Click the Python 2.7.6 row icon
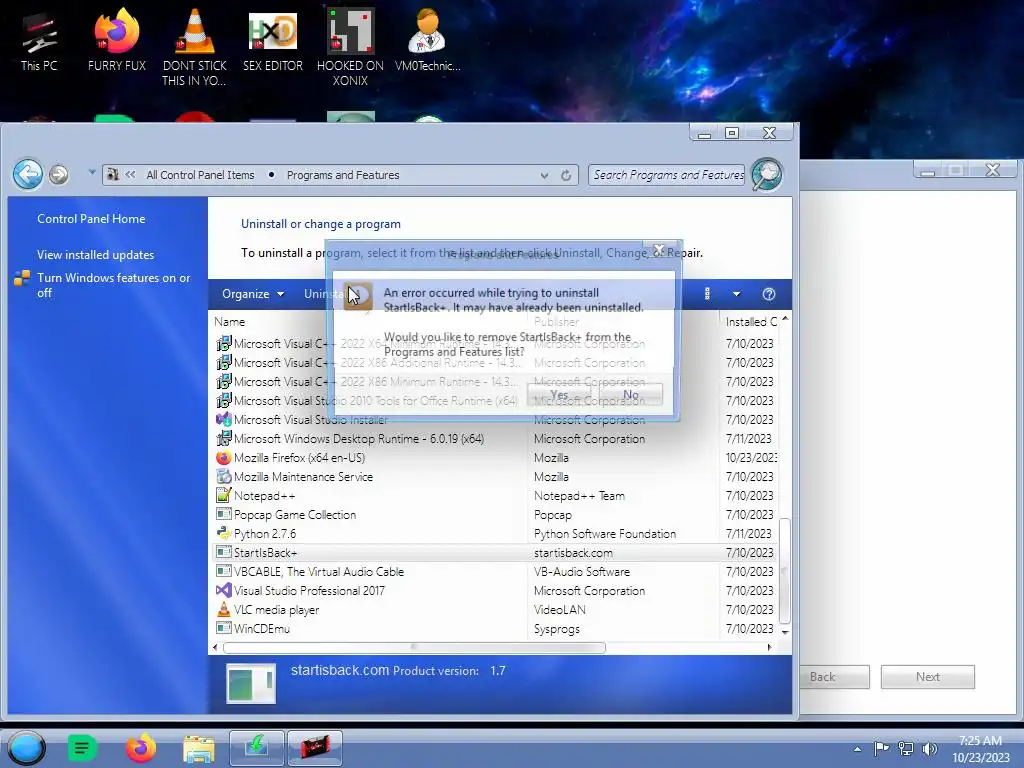Image resolution: width=1024 pixels, height=768 pixels. coord(223,534)
